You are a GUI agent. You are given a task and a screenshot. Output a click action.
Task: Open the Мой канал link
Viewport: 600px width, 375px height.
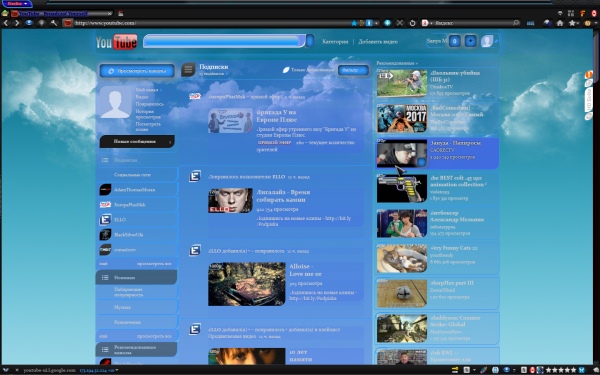pyautogui.click(x=147, y=90)
